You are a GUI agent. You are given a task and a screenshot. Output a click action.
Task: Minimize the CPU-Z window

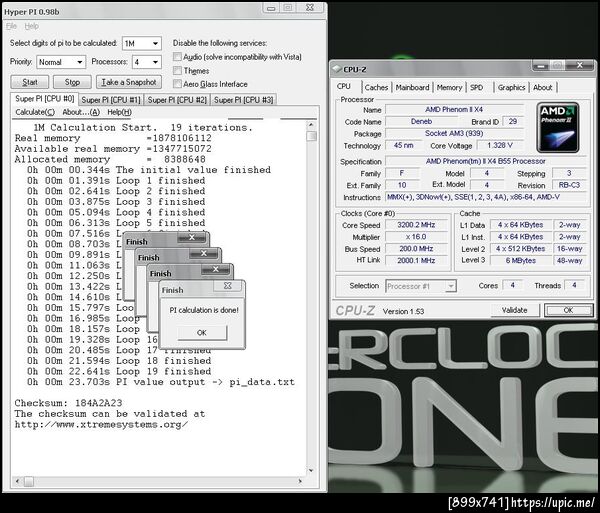(541, 65)
